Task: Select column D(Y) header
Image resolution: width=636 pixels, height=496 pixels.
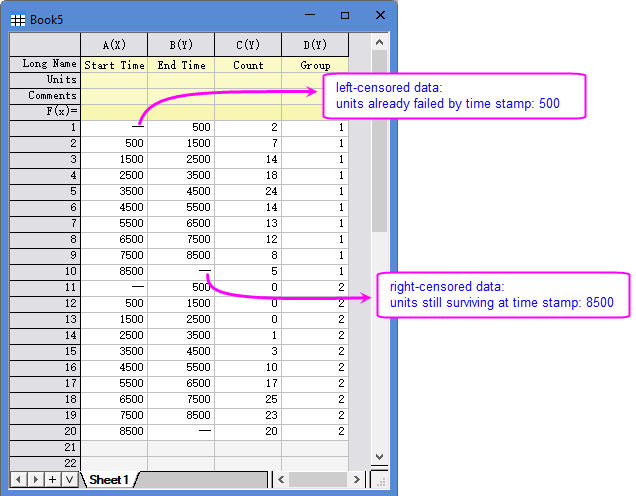Action: click(315, 45)
